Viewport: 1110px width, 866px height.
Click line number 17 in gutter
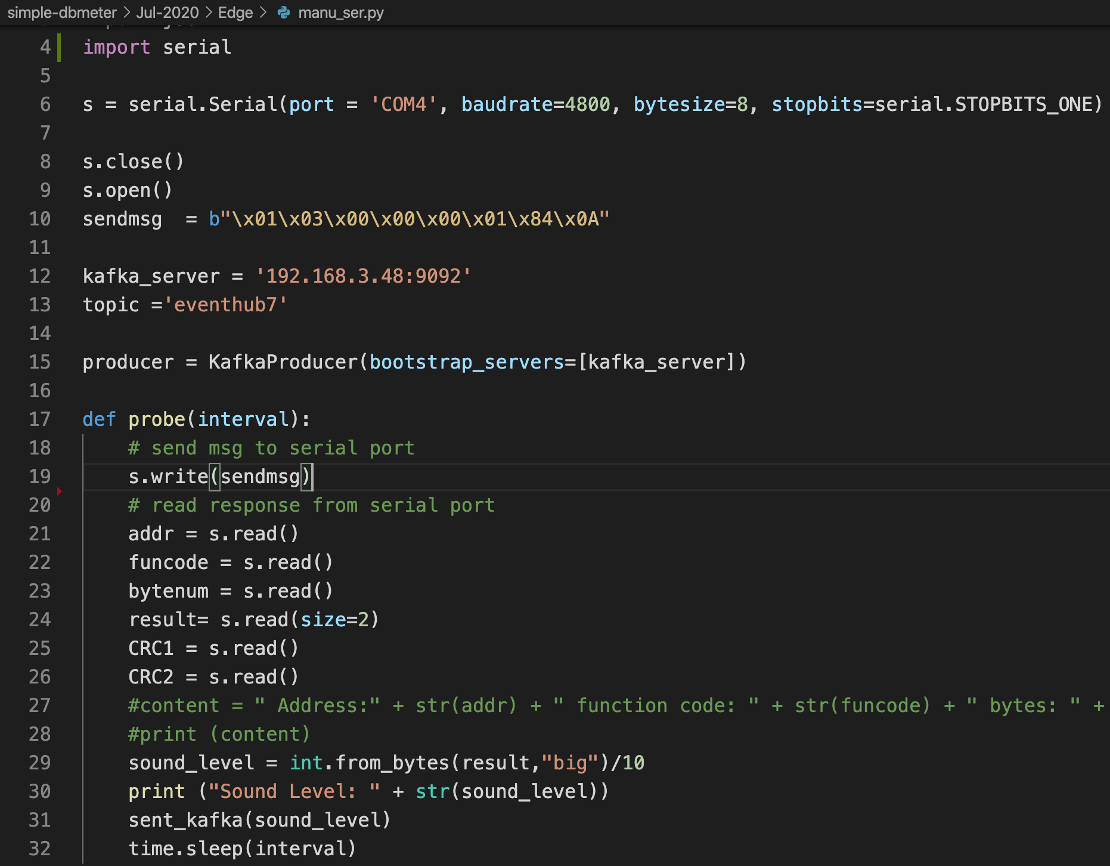(x=40, y=419)
